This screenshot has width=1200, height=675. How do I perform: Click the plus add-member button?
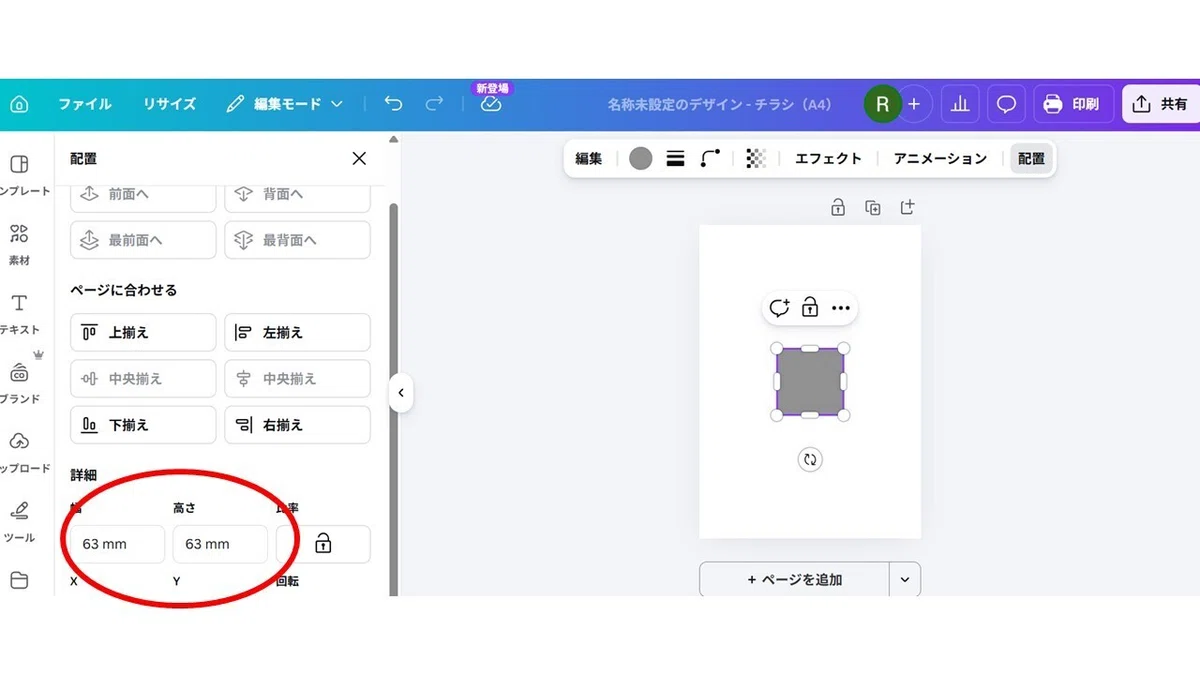(913, 104)
